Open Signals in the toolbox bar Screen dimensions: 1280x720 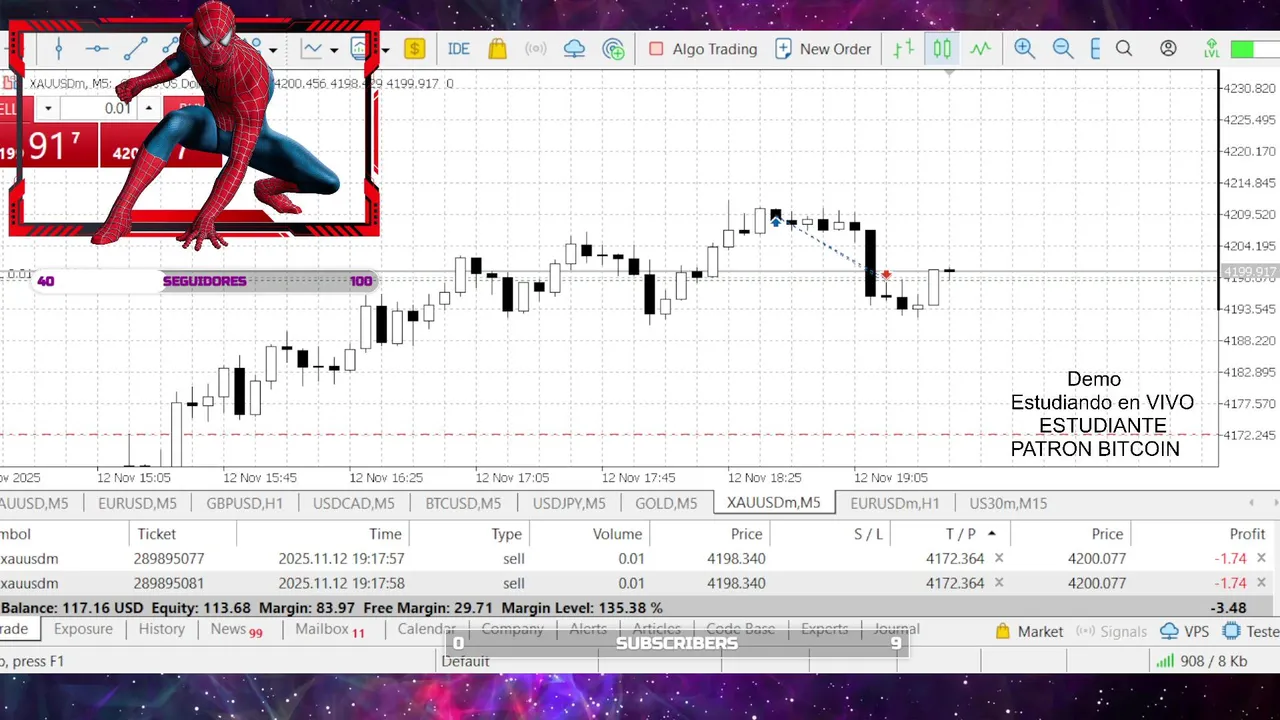1111,632
